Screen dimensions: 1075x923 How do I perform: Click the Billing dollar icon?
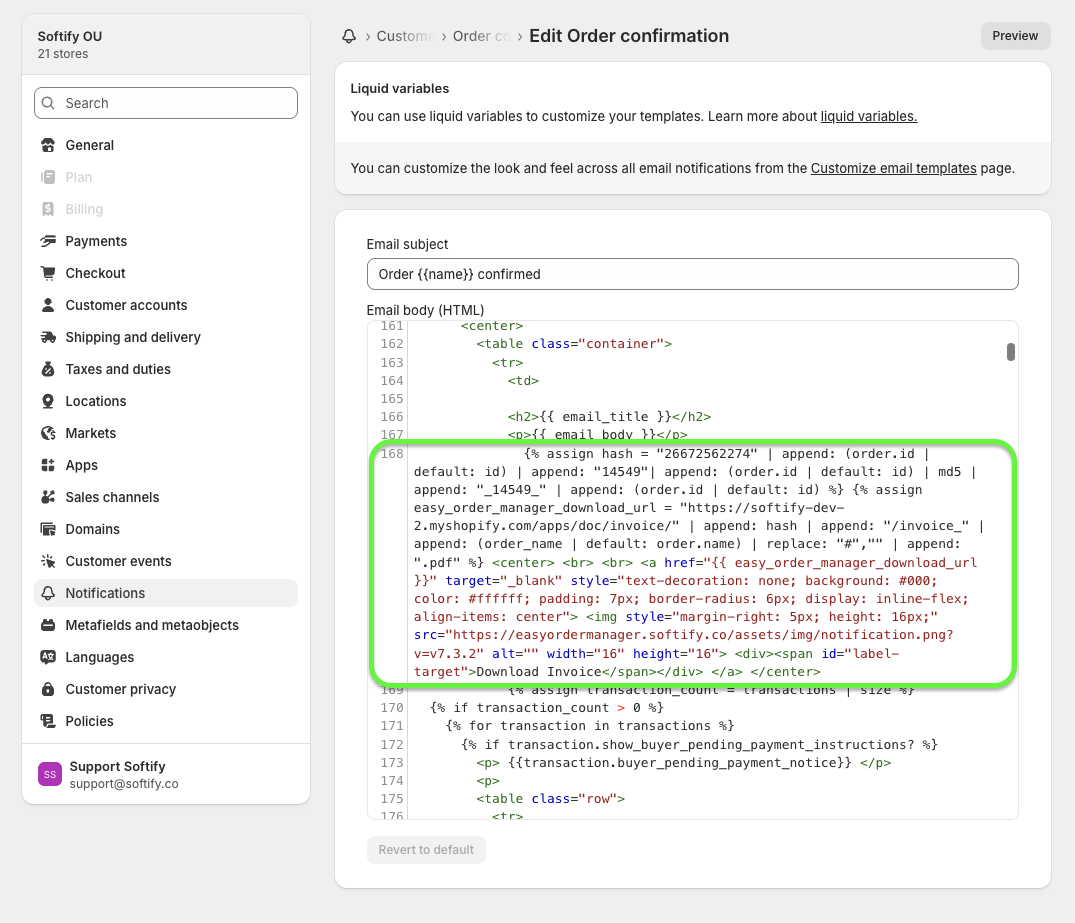(x=48, y=209)
